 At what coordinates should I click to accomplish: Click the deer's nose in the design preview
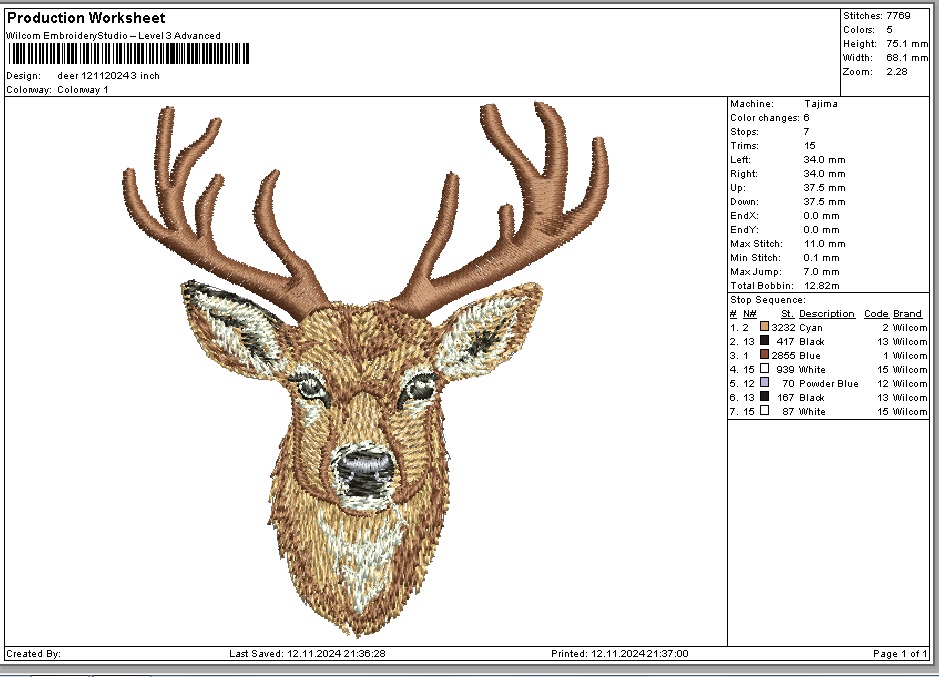point(365,465)
